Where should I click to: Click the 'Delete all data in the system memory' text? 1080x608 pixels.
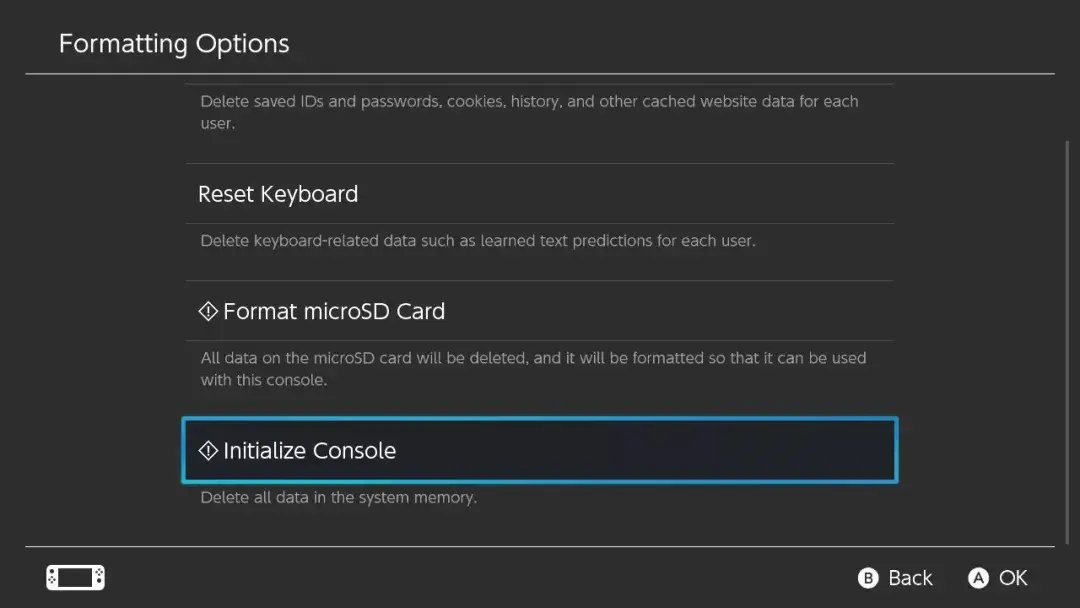click(x=338, y=497)
